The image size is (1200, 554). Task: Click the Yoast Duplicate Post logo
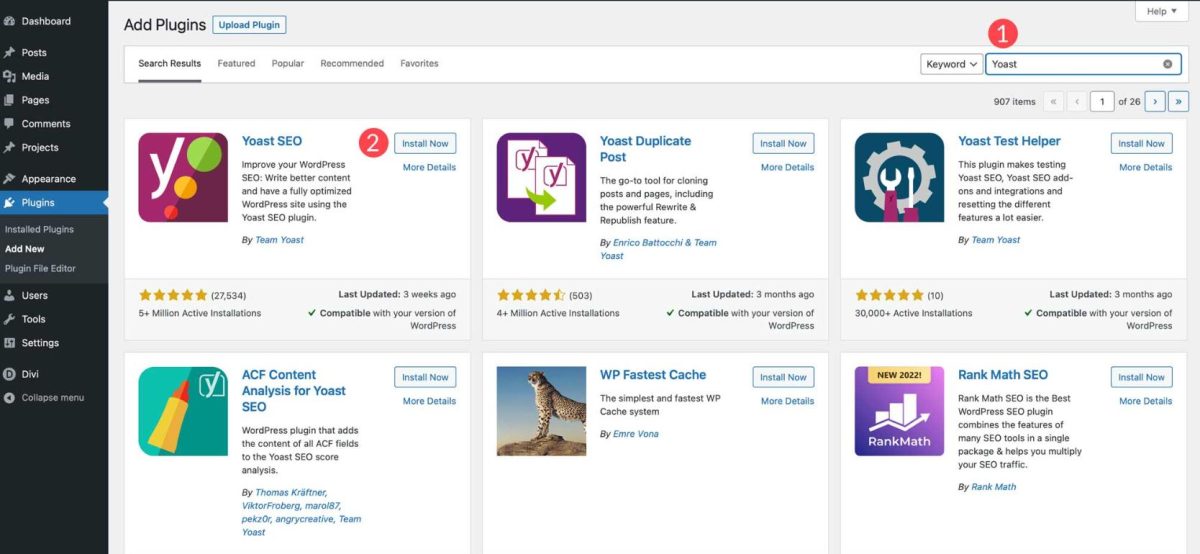541,177
